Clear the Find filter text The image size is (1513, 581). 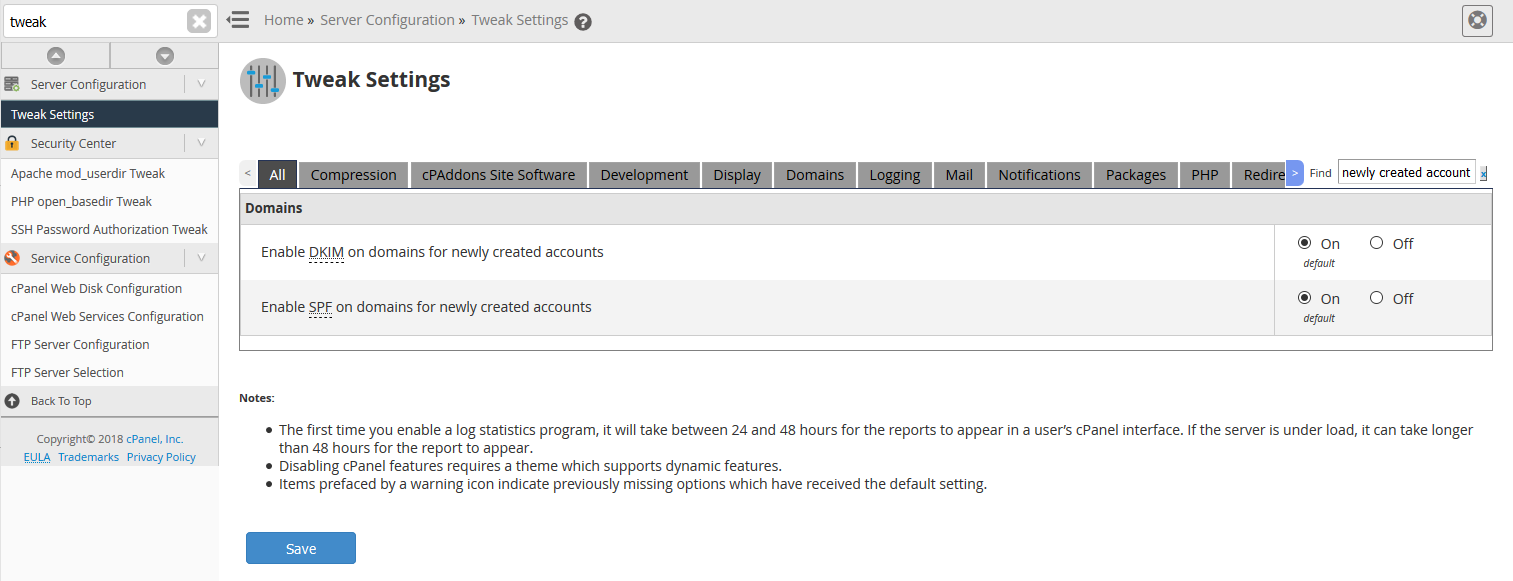coord(1483,173)
